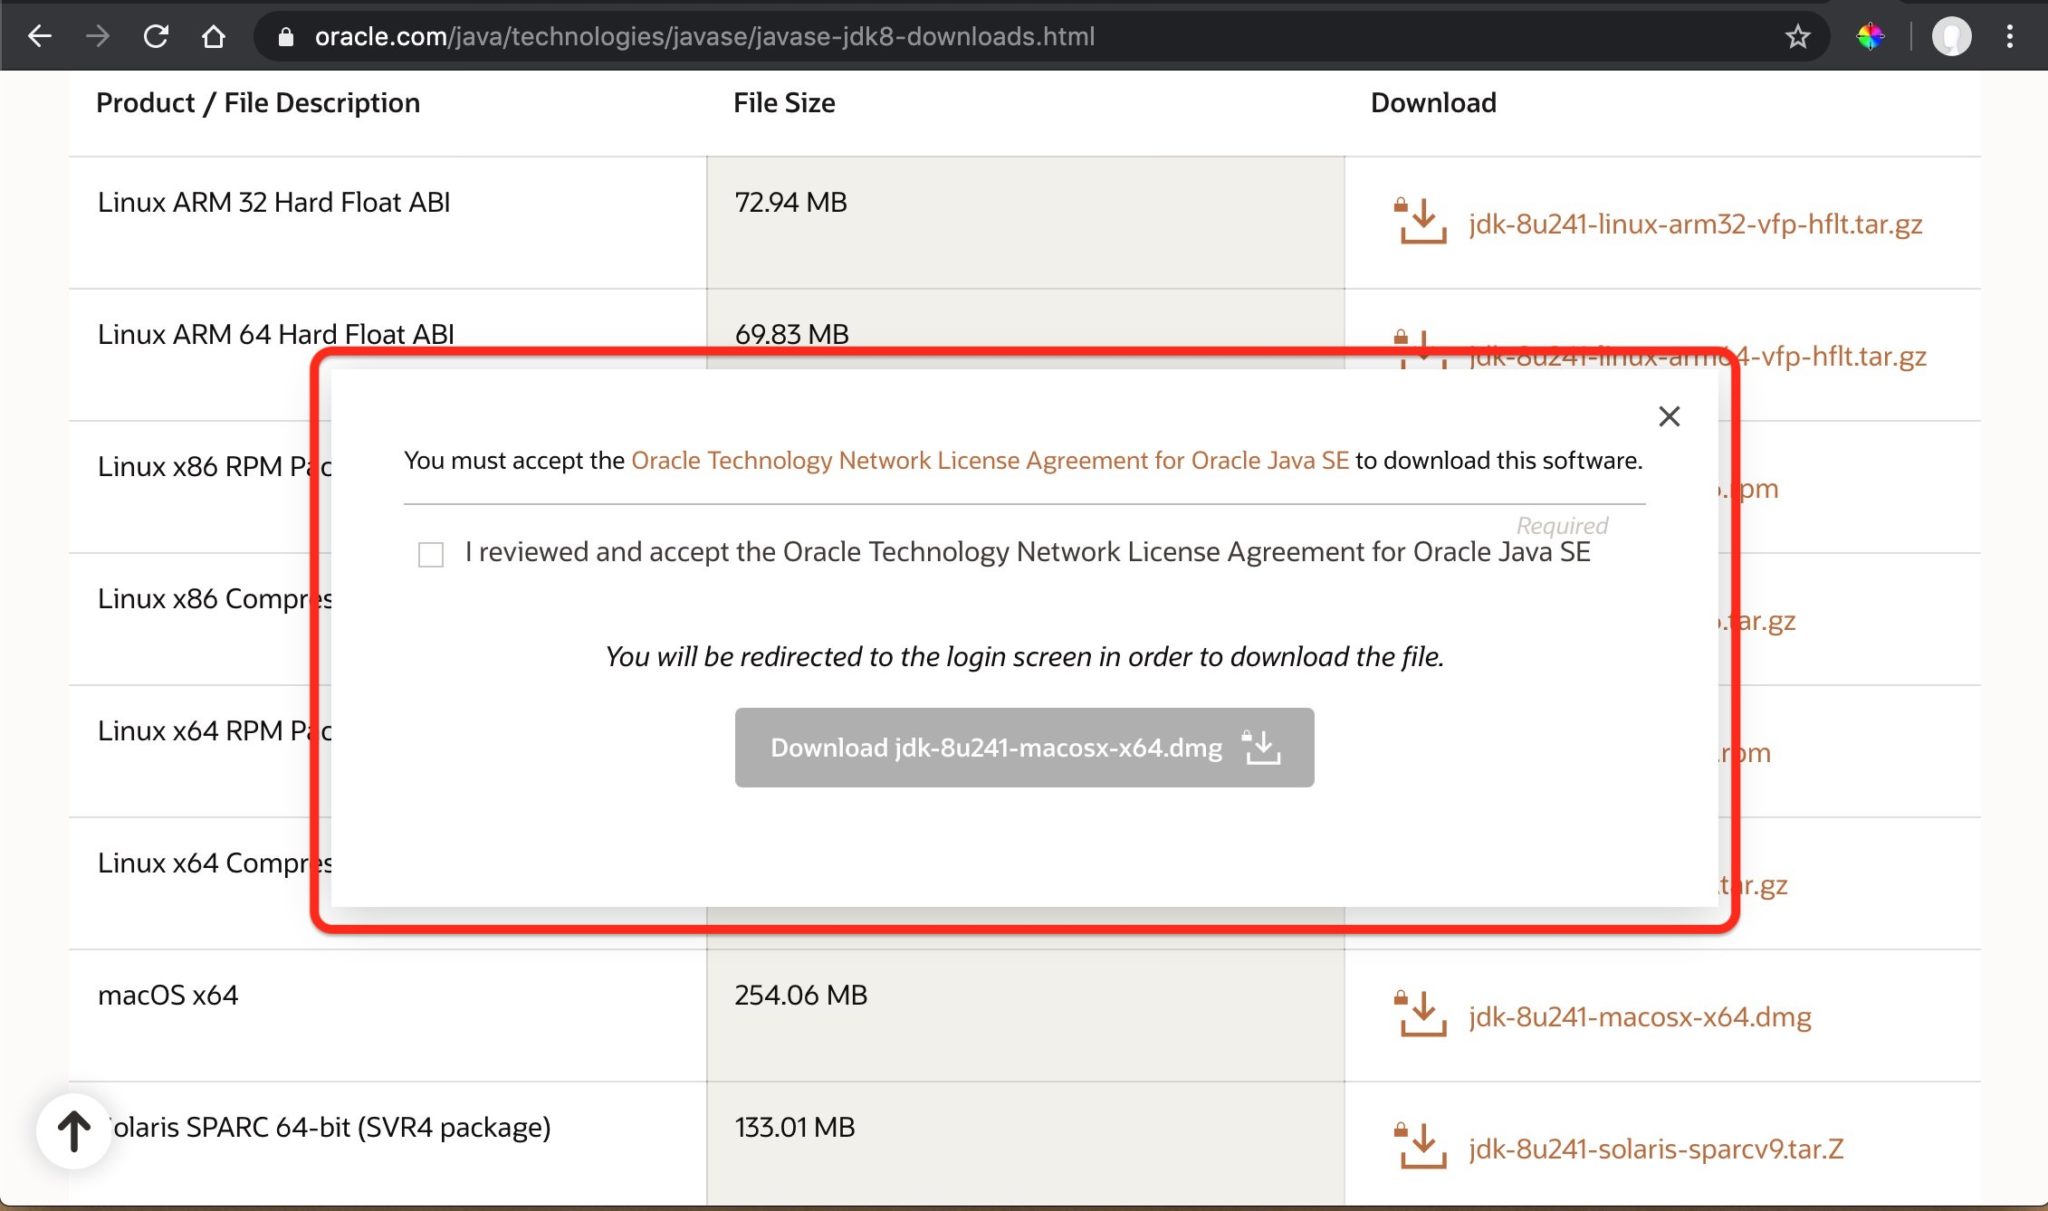Open the browser home page
The width and height of the screenshot is (2048, 1211).
click(213, 37)
